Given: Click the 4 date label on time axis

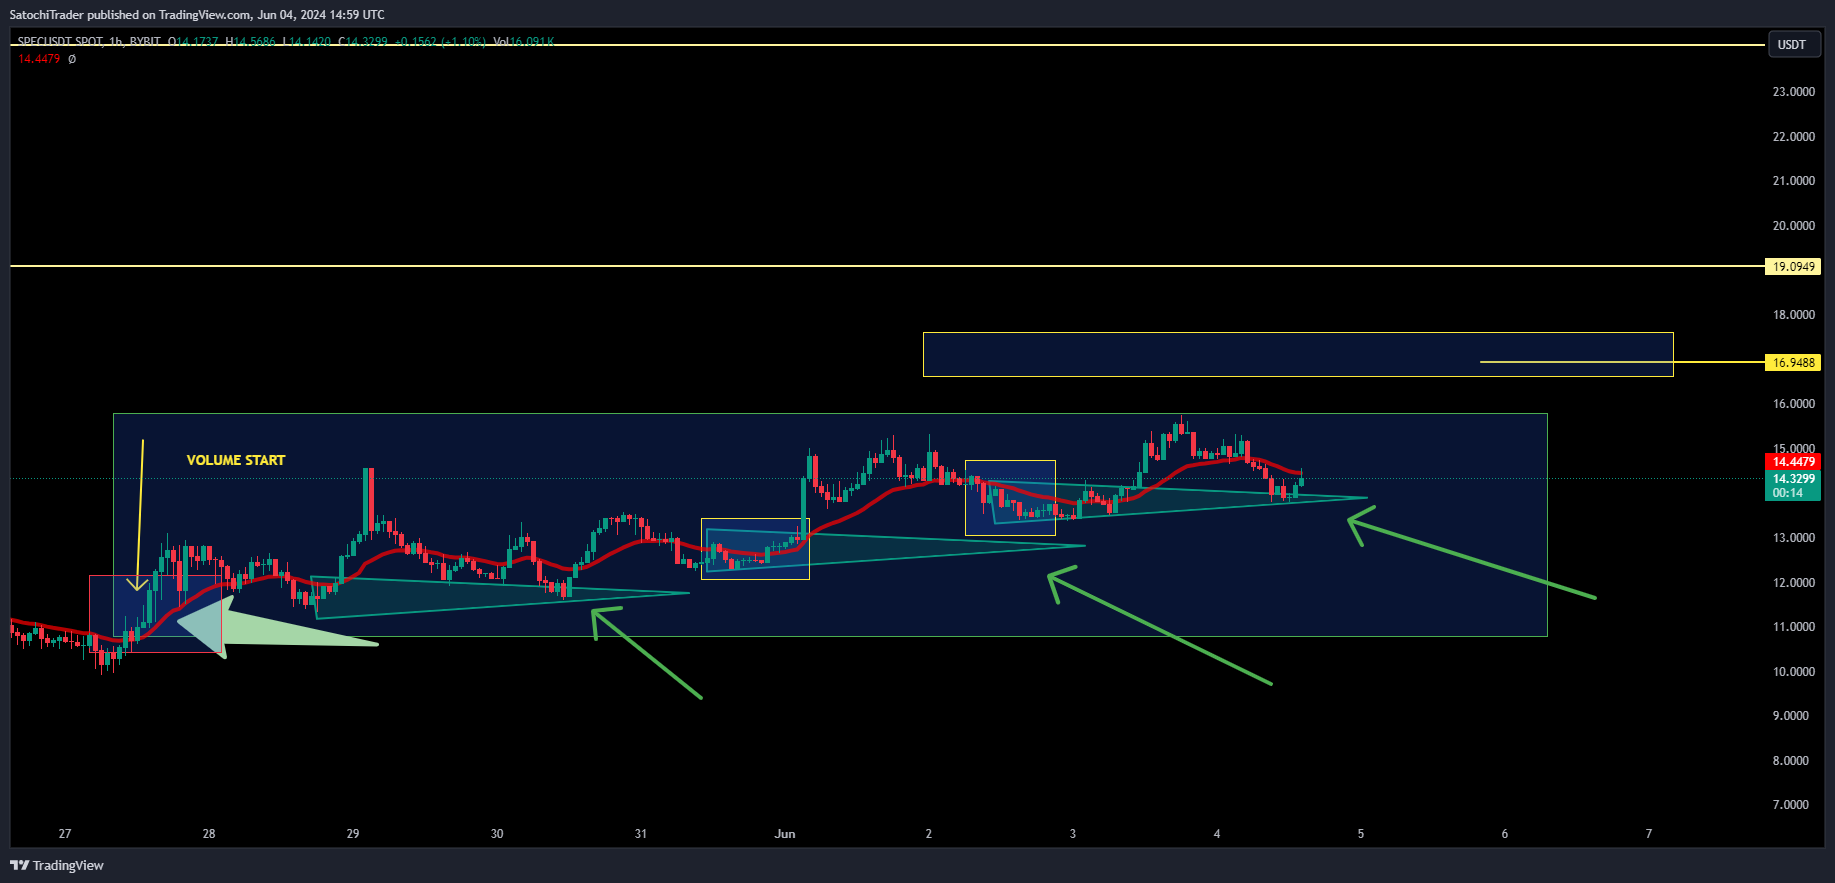Looking at the screenshot, I should (x=1217, y=833).
